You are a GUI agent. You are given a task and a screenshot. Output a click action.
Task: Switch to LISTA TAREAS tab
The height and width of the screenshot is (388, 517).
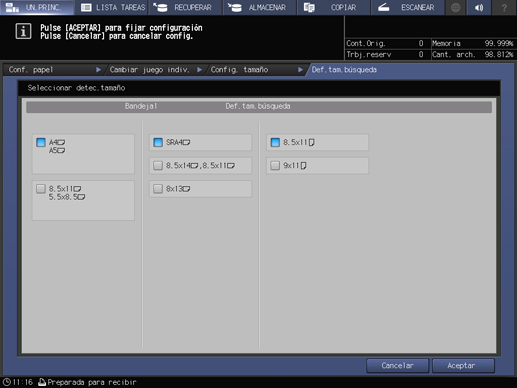pyautogui.click(x=111, y=7)
